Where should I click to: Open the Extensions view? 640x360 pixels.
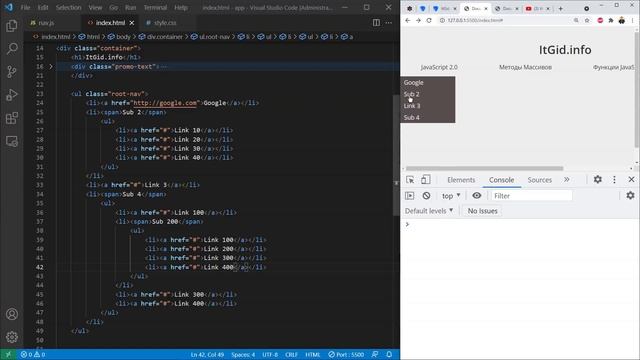12,118
